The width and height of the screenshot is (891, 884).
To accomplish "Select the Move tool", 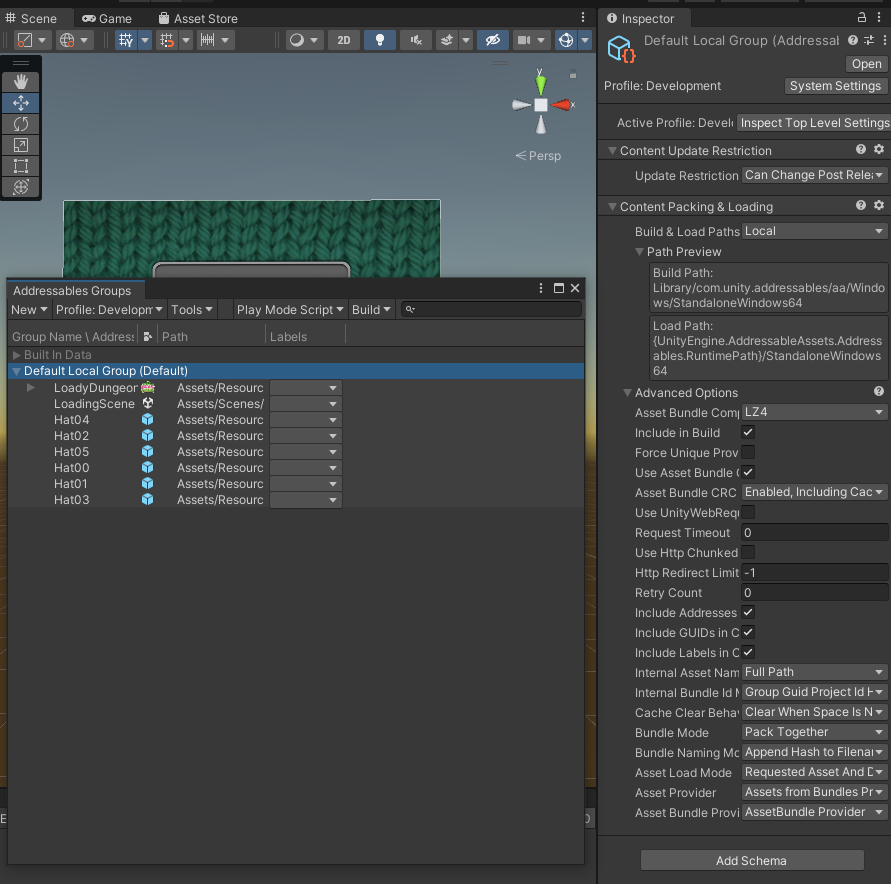I will click(x=21, y=103).
